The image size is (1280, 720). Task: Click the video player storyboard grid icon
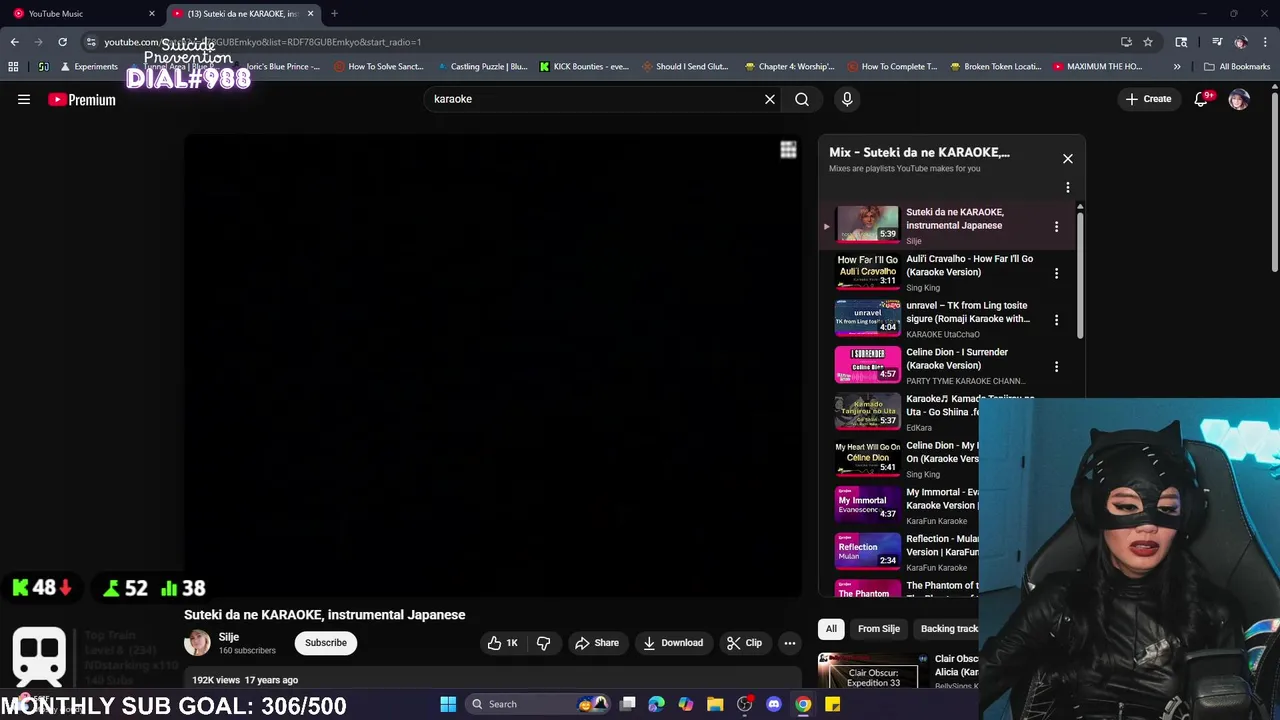click(788, 150)
